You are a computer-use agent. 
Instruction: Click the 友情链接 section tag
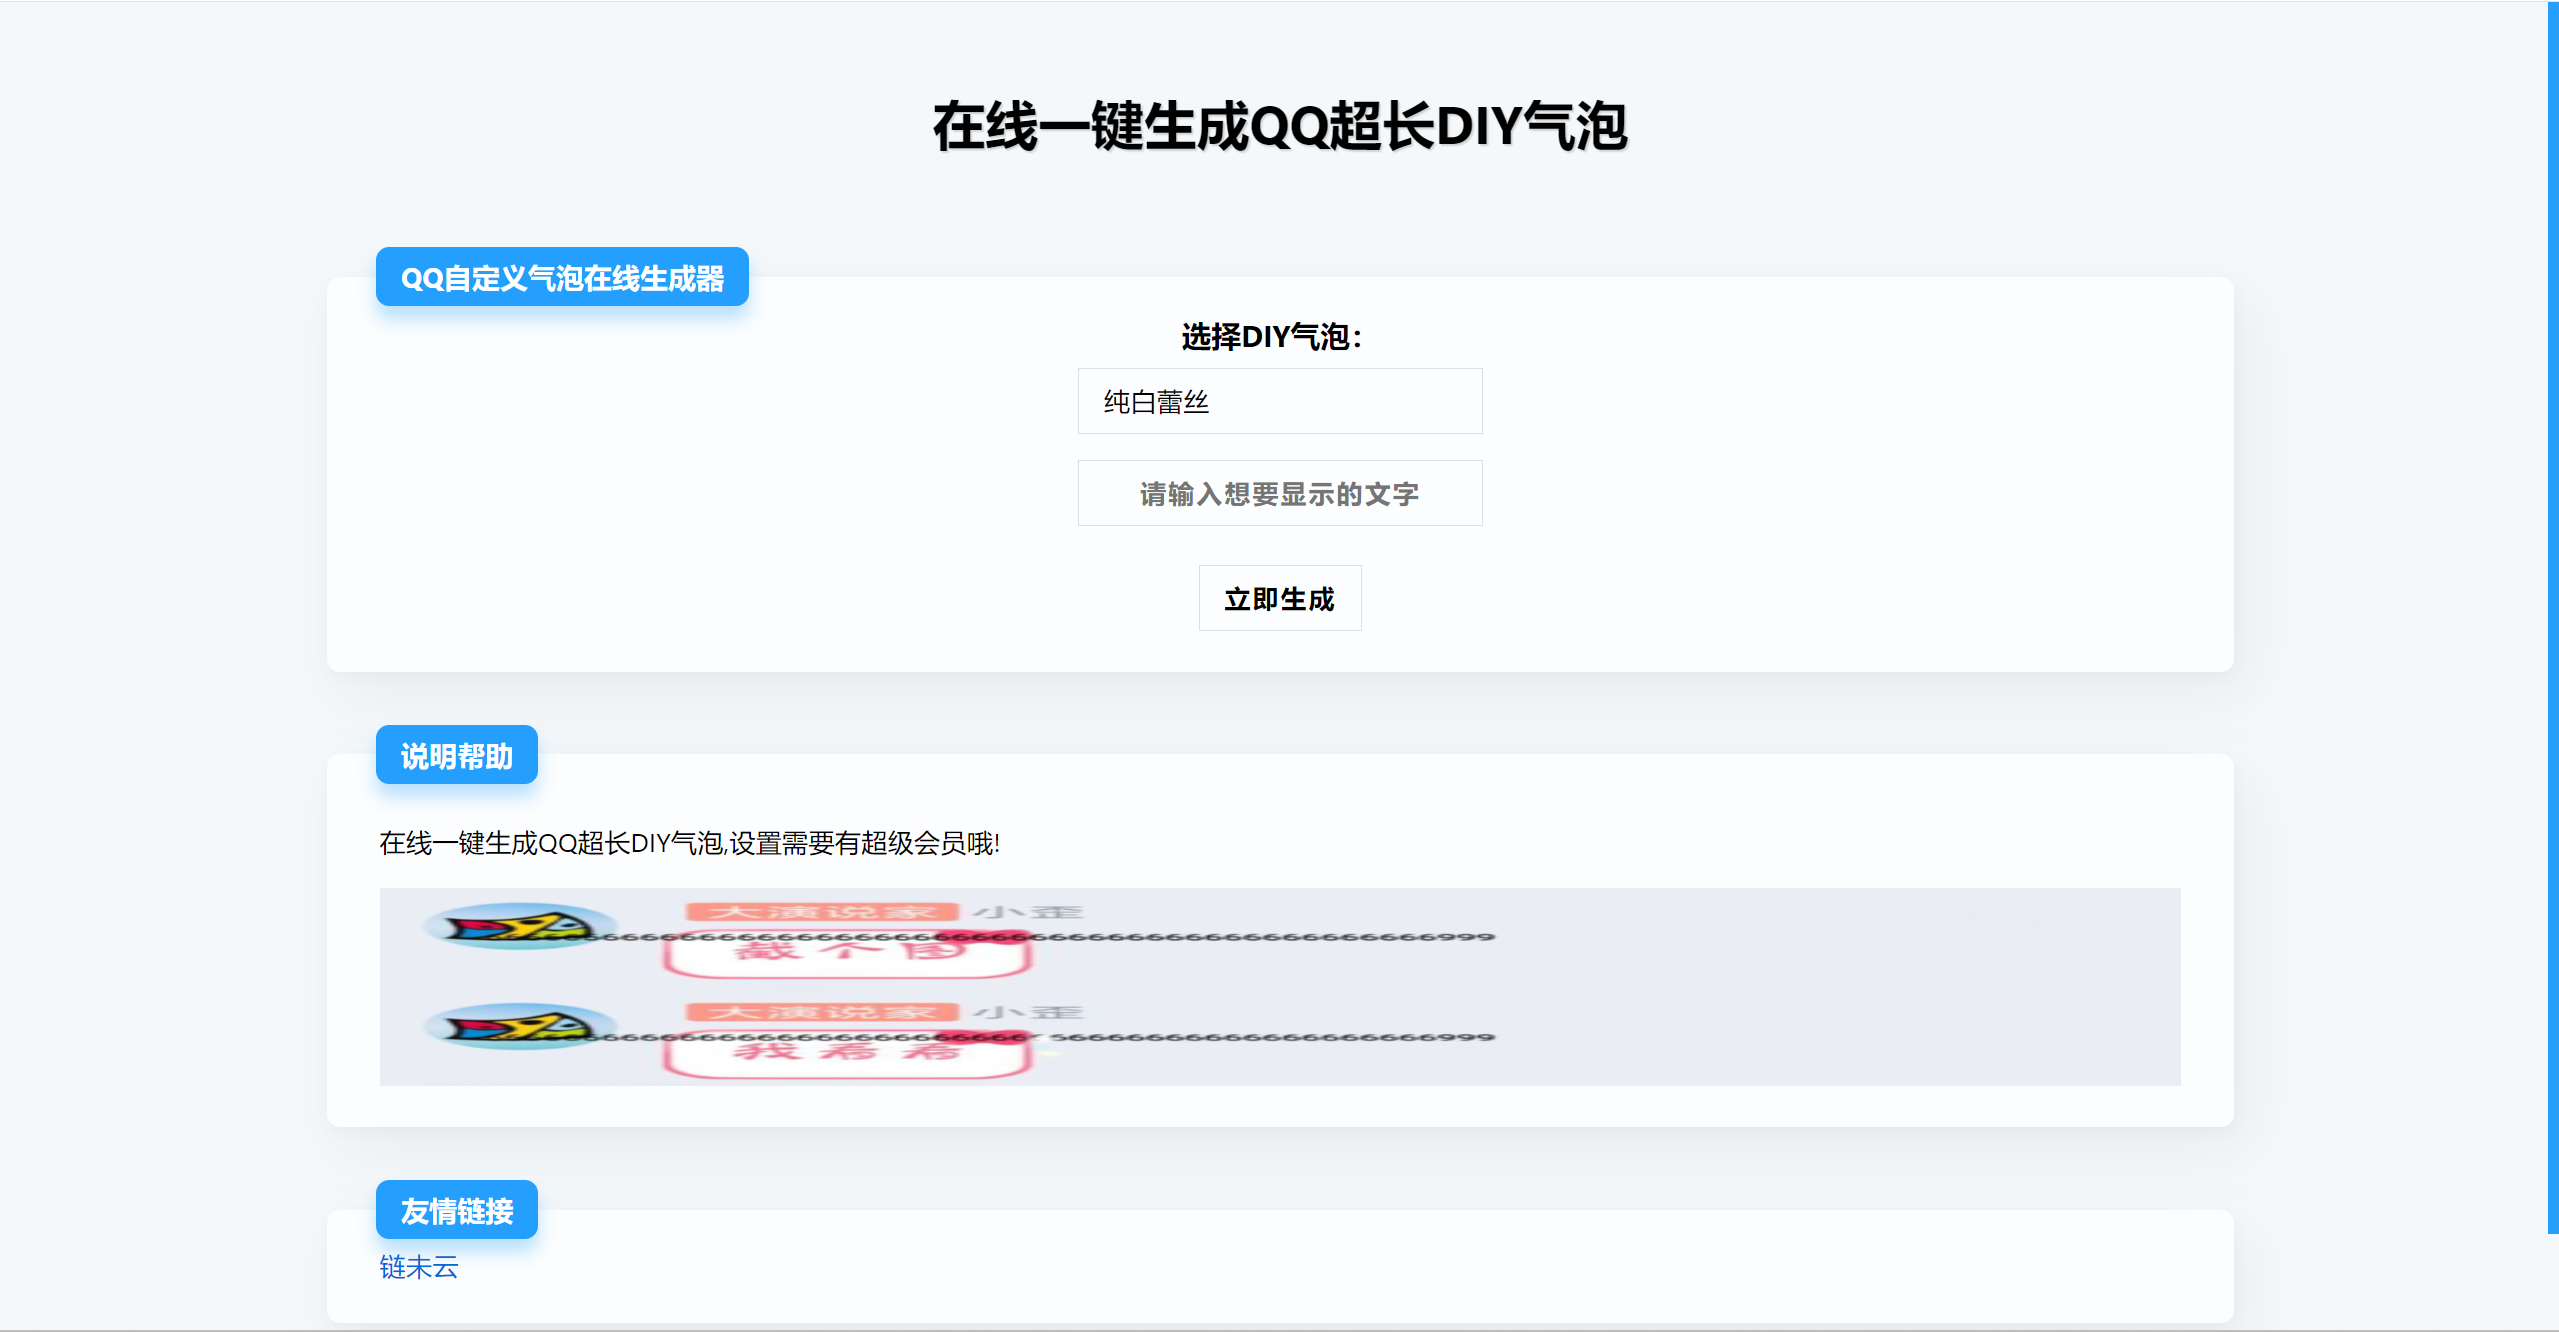coord(456,1210)
